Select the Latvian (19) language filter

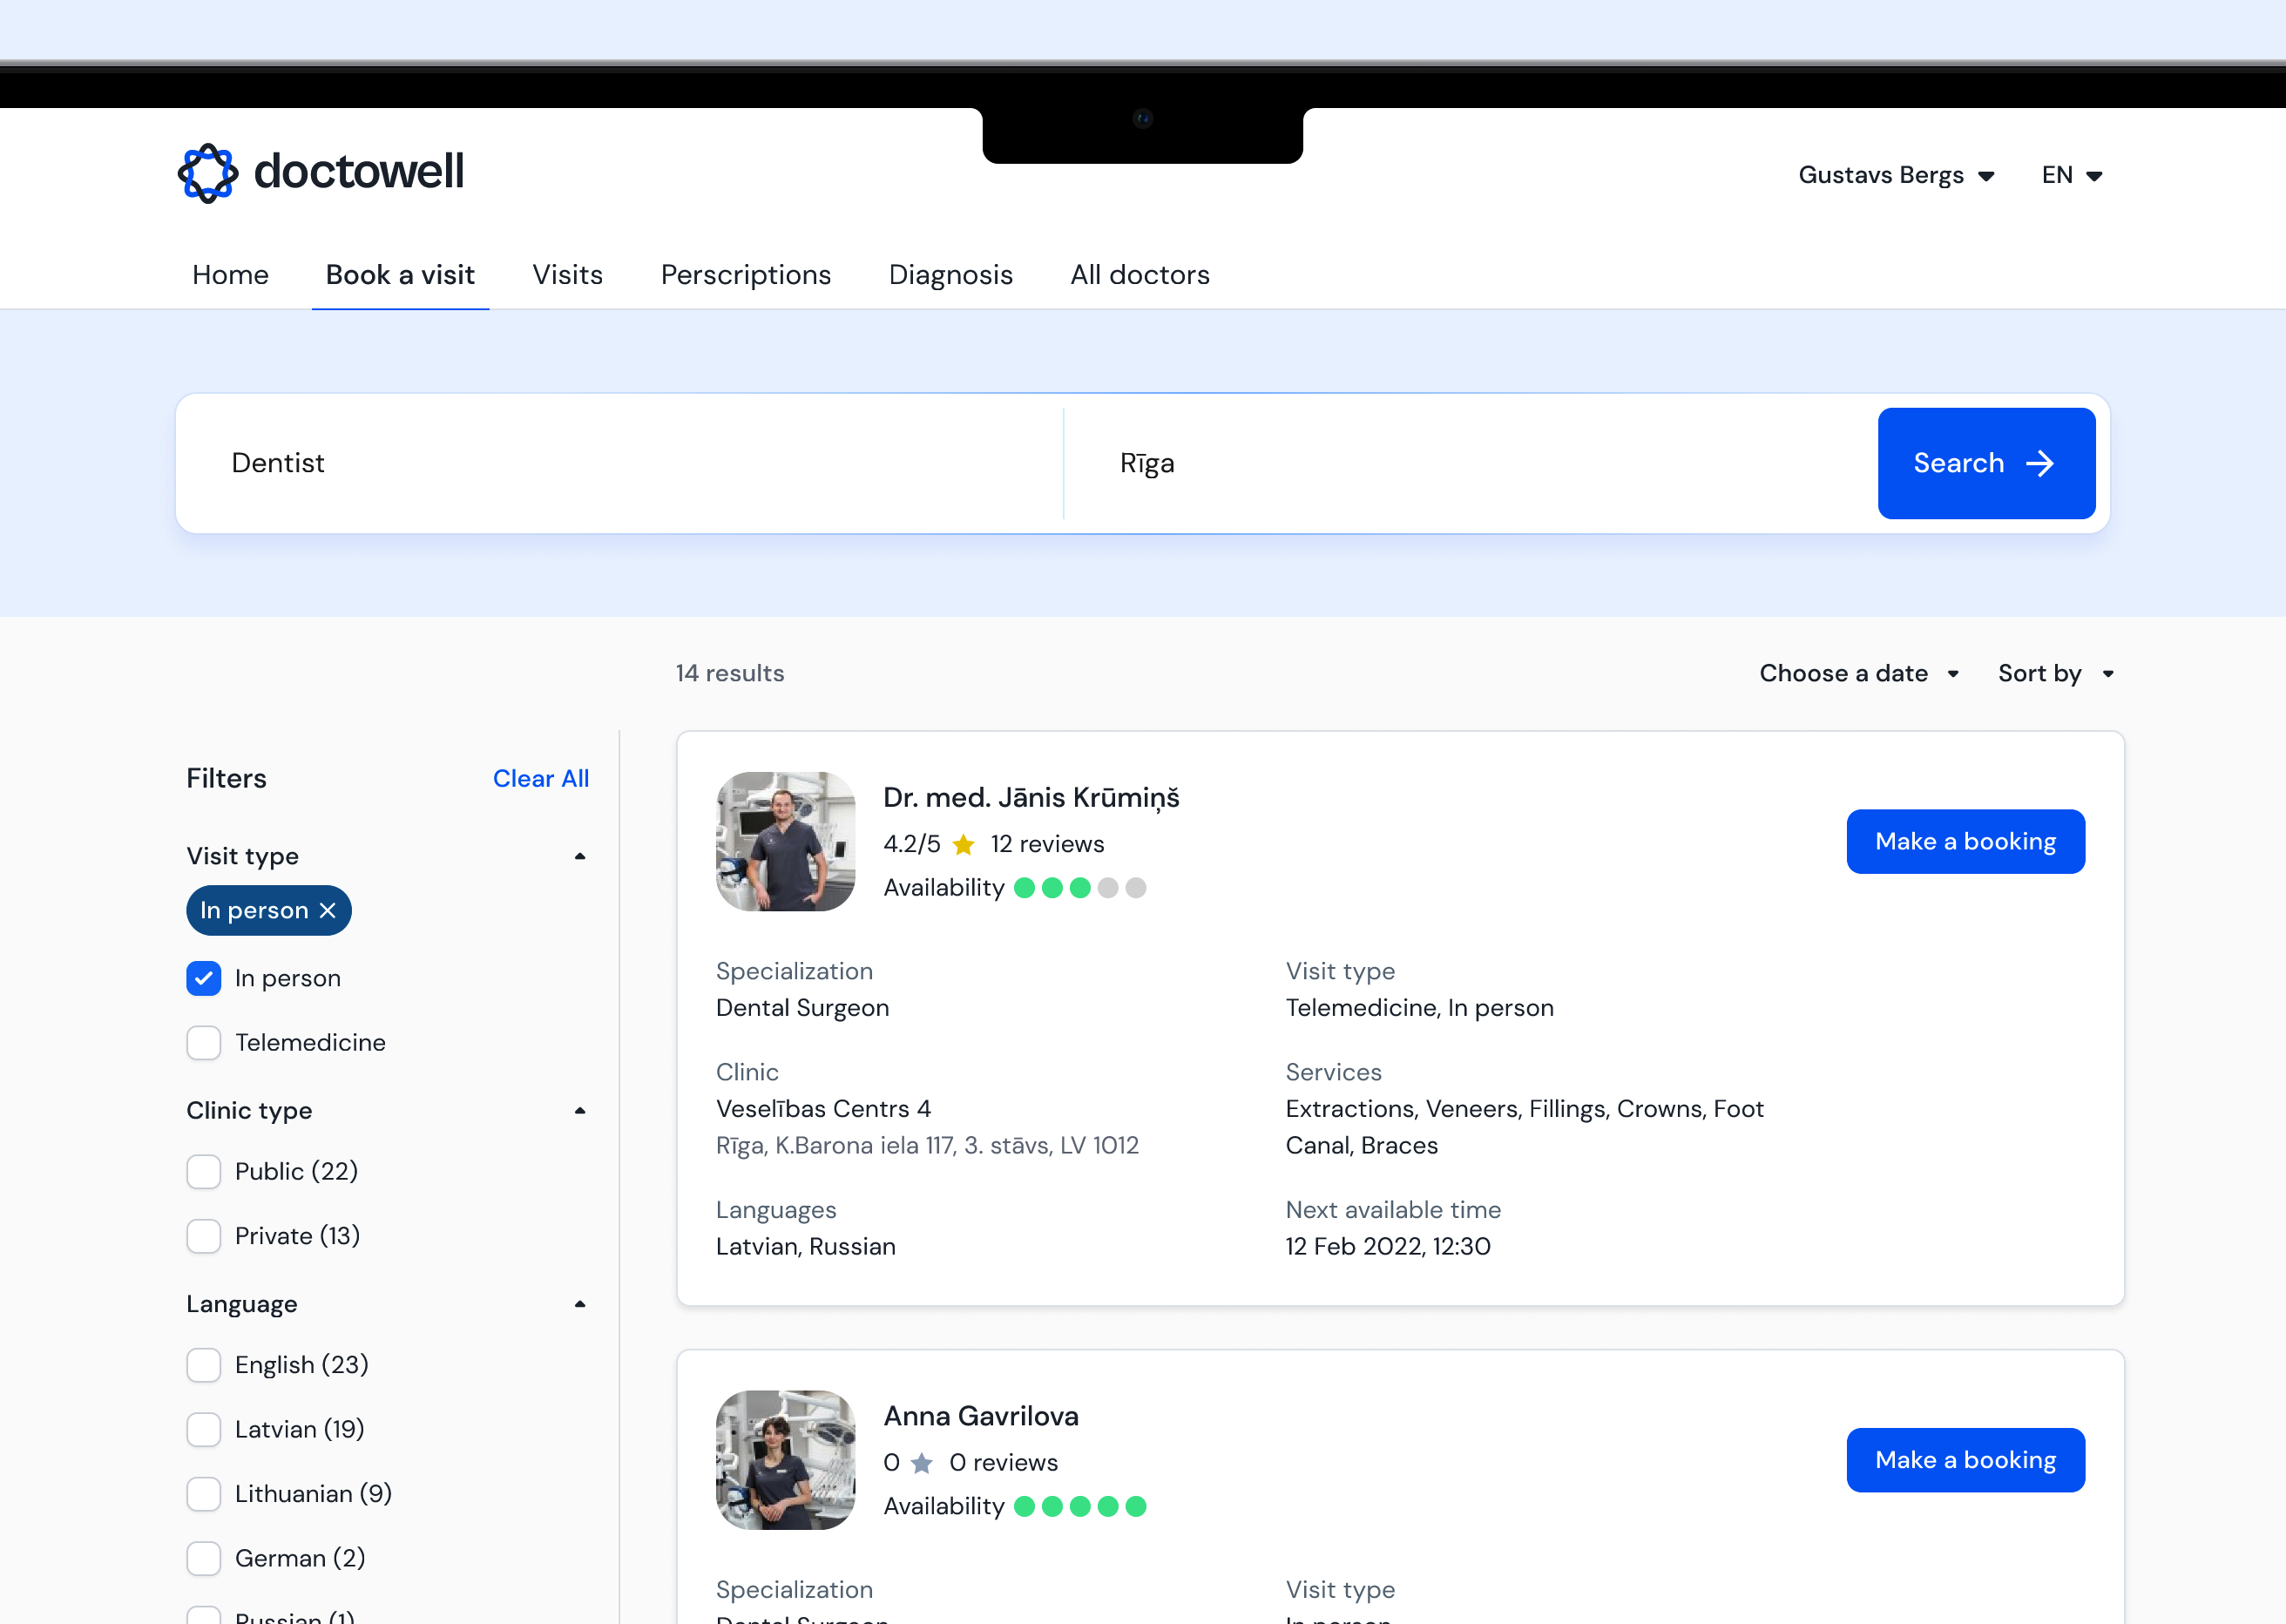204,1429
